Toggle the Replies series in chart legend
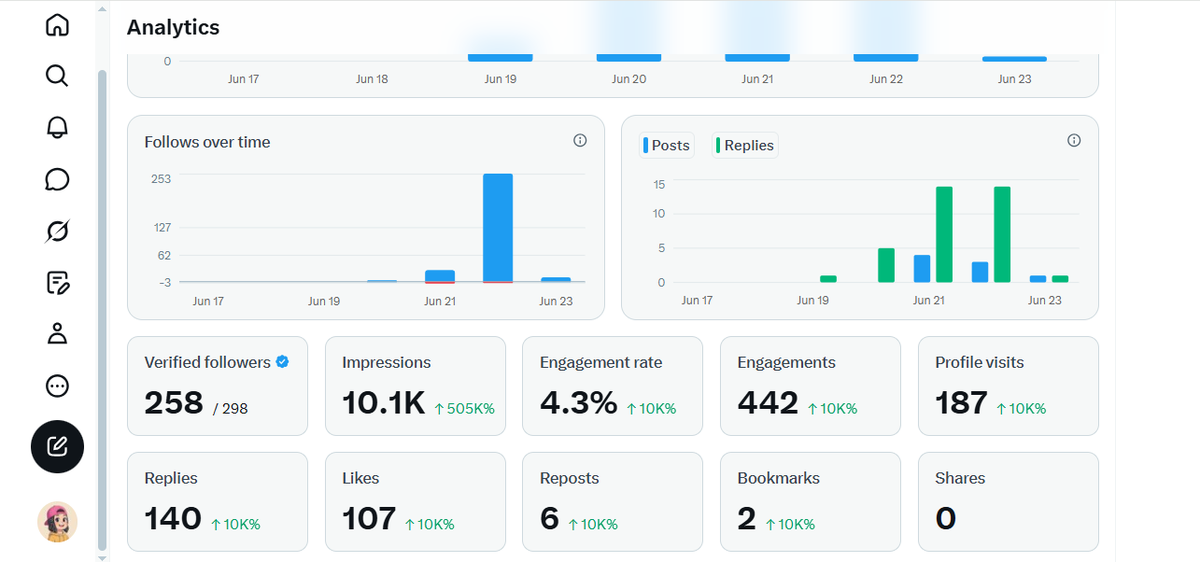Screen dimensions: 1200x562 pyautogui.click(x=744, y=145)
